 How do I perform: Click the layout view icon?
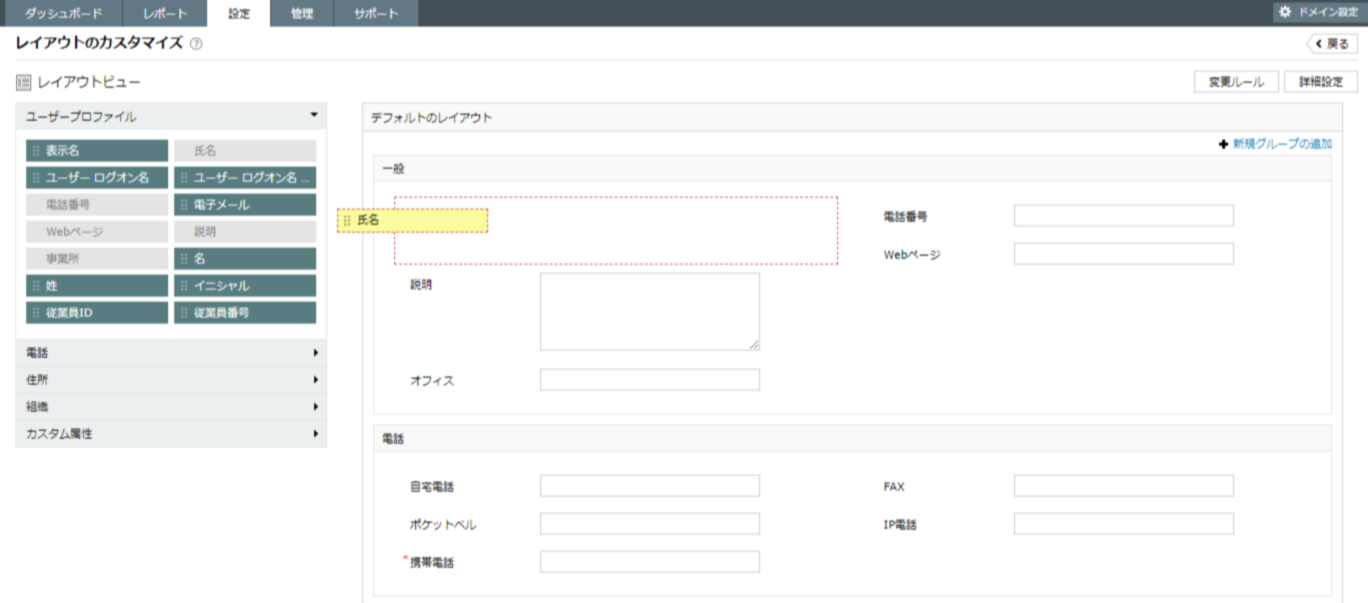pos(23,82)
